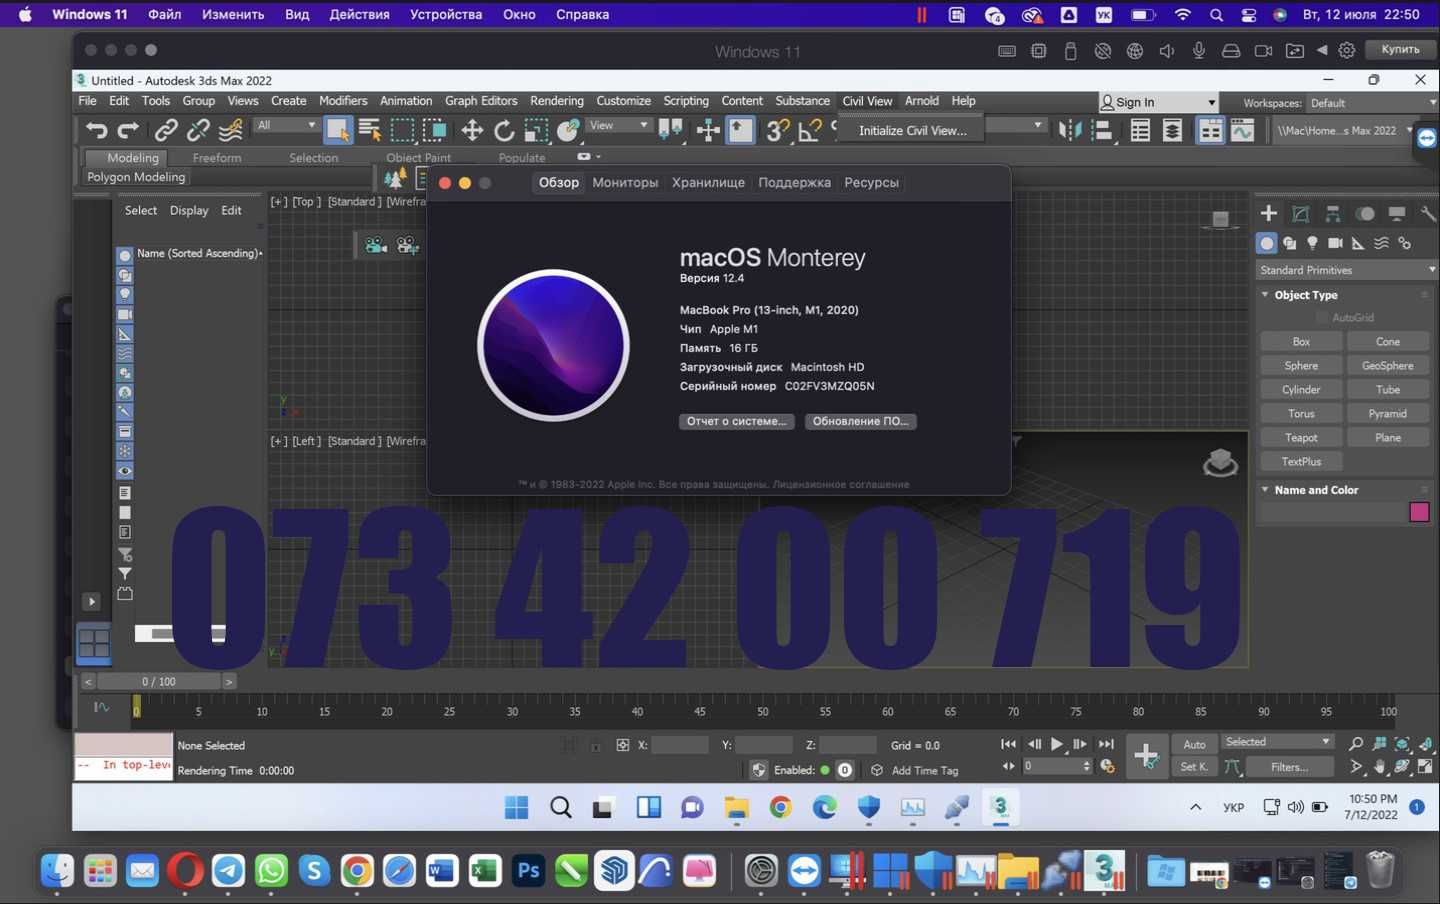Open the Graph Editors menu
1440x904 pixels.
481,101
